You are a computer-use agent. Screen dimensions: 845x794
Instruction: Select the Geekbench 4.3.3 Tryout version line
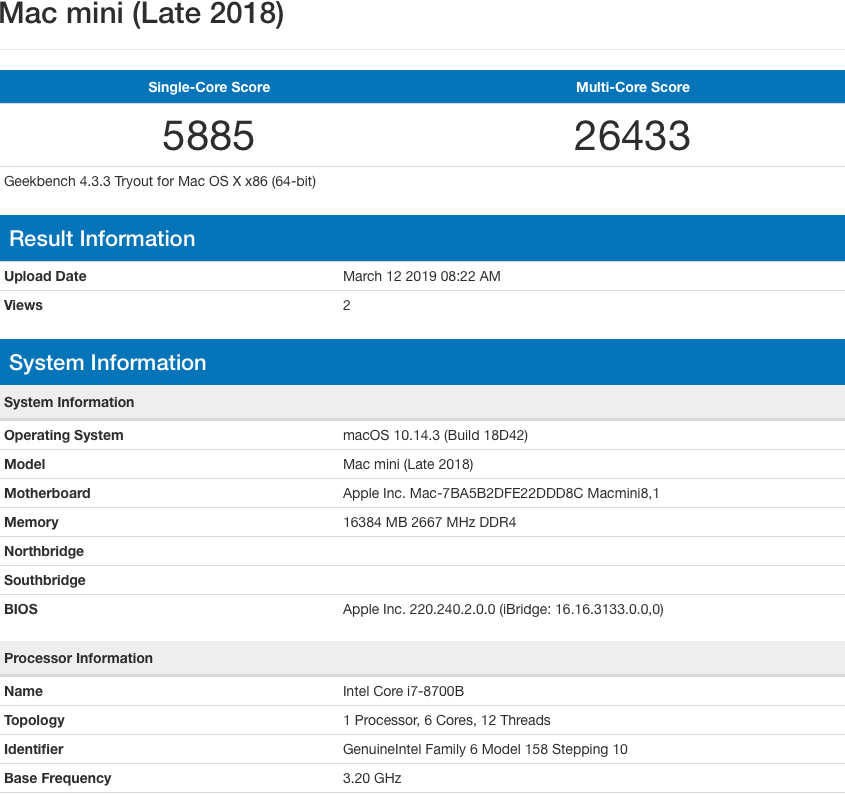tap(160, 182)
